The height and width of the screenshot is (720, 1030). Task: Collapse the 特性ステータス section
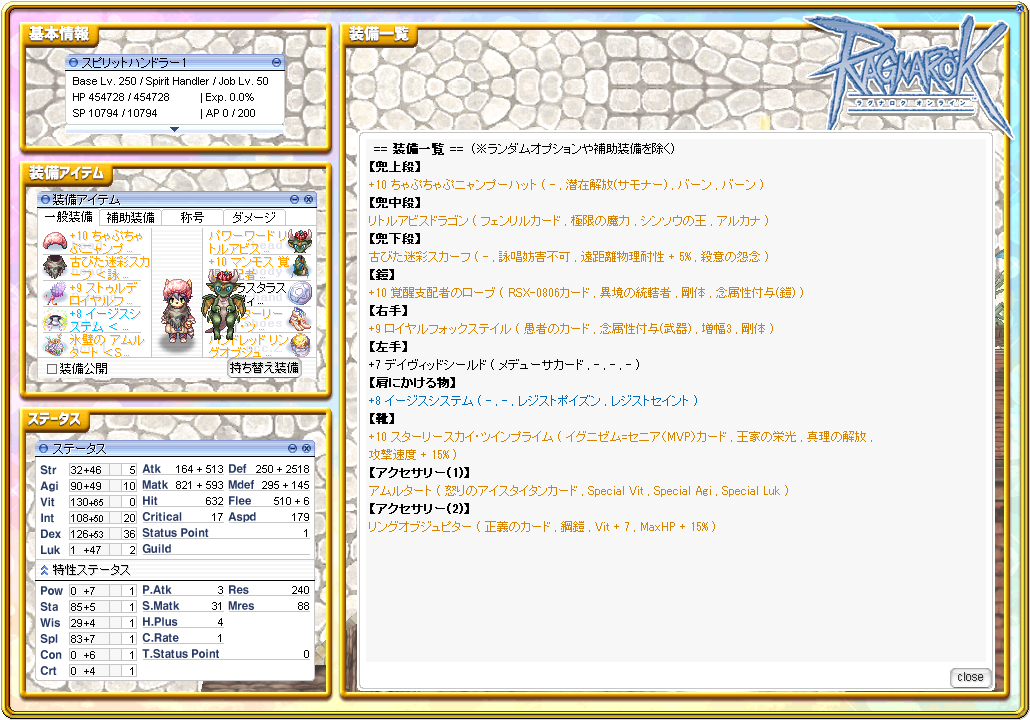pos(44,570)
